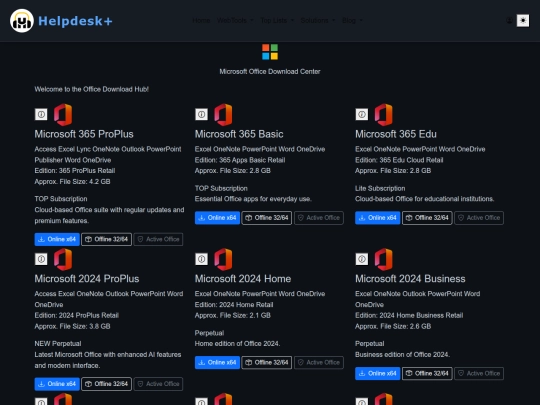The height and width of the screenshot is (405, 540).
Task: Download Online x64 for Microsoft 365 Edu
Action: point(377,218)
